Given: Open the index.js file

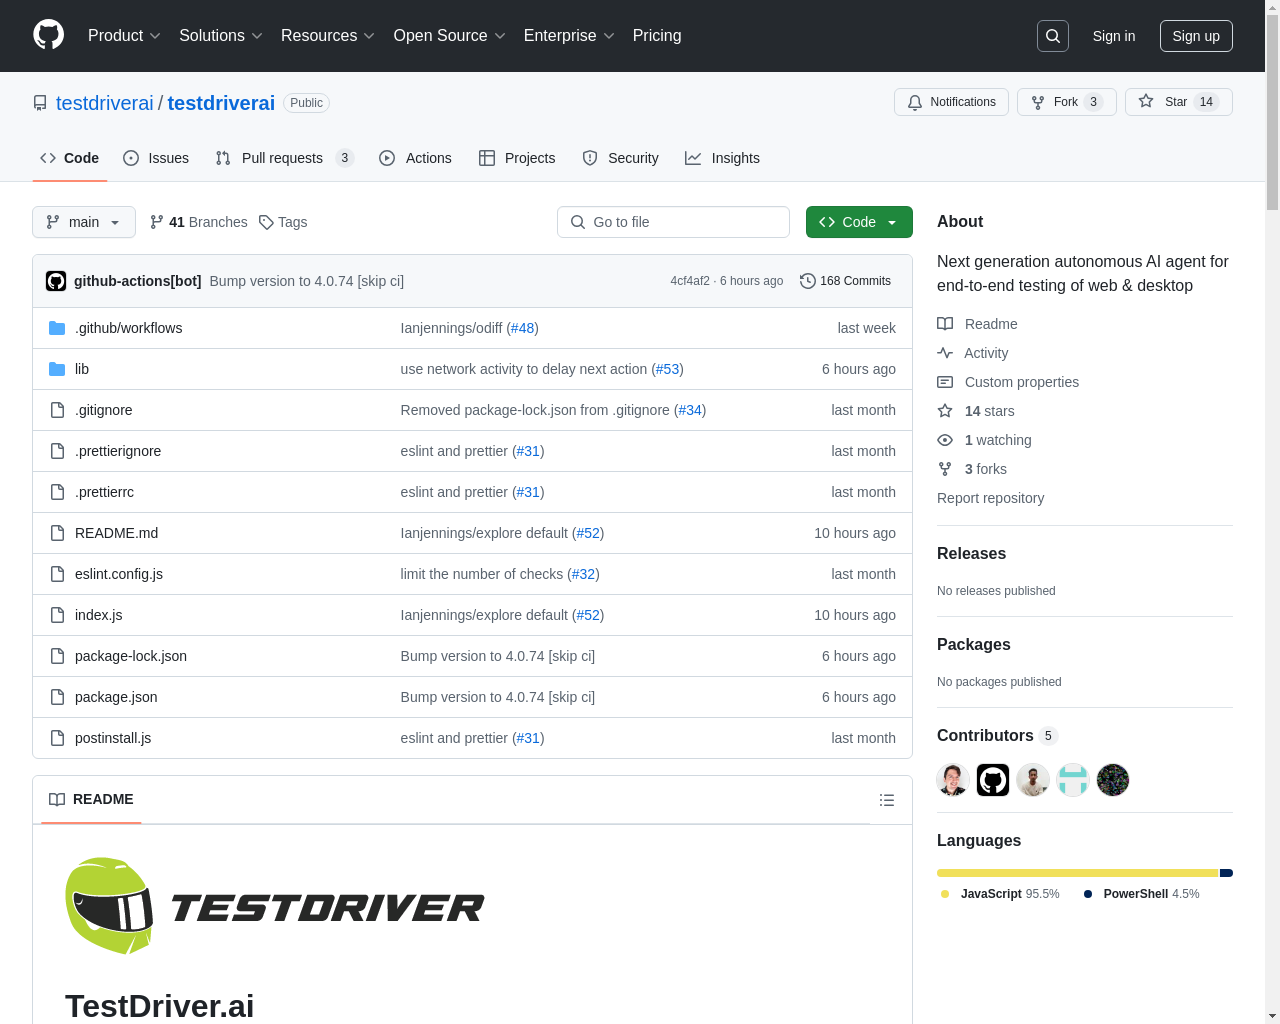Looking at the screenshot, I should 99,615.
